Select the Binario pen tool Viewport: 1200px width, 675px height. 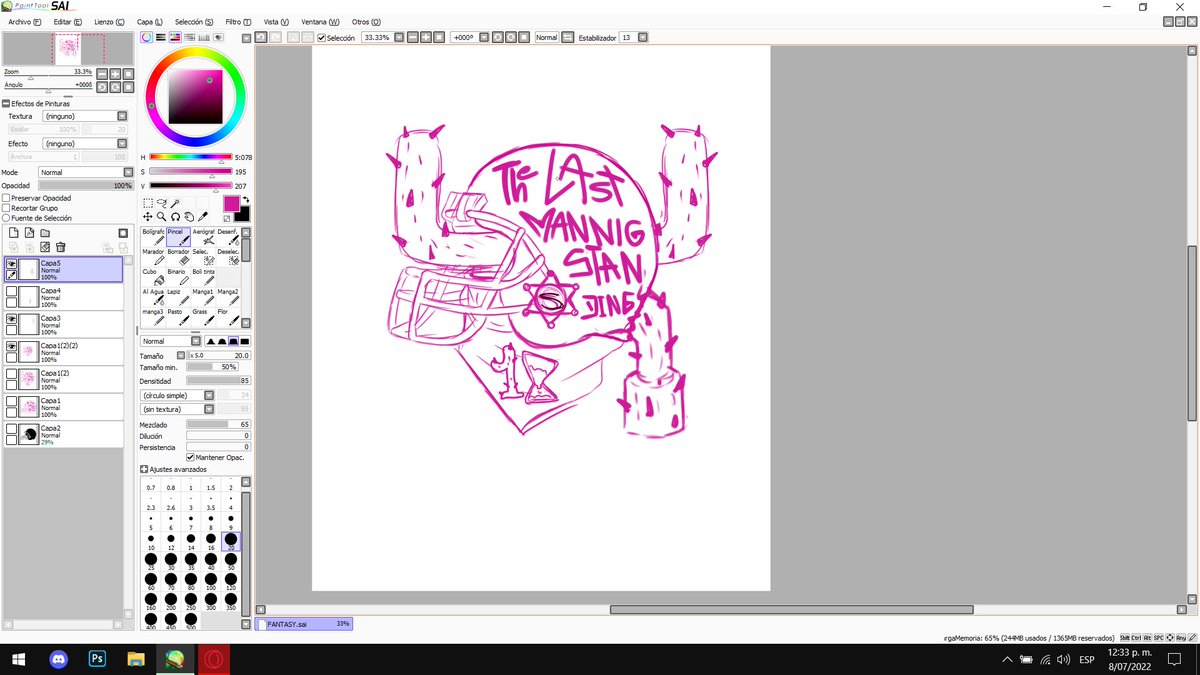[x=178, y=277]
